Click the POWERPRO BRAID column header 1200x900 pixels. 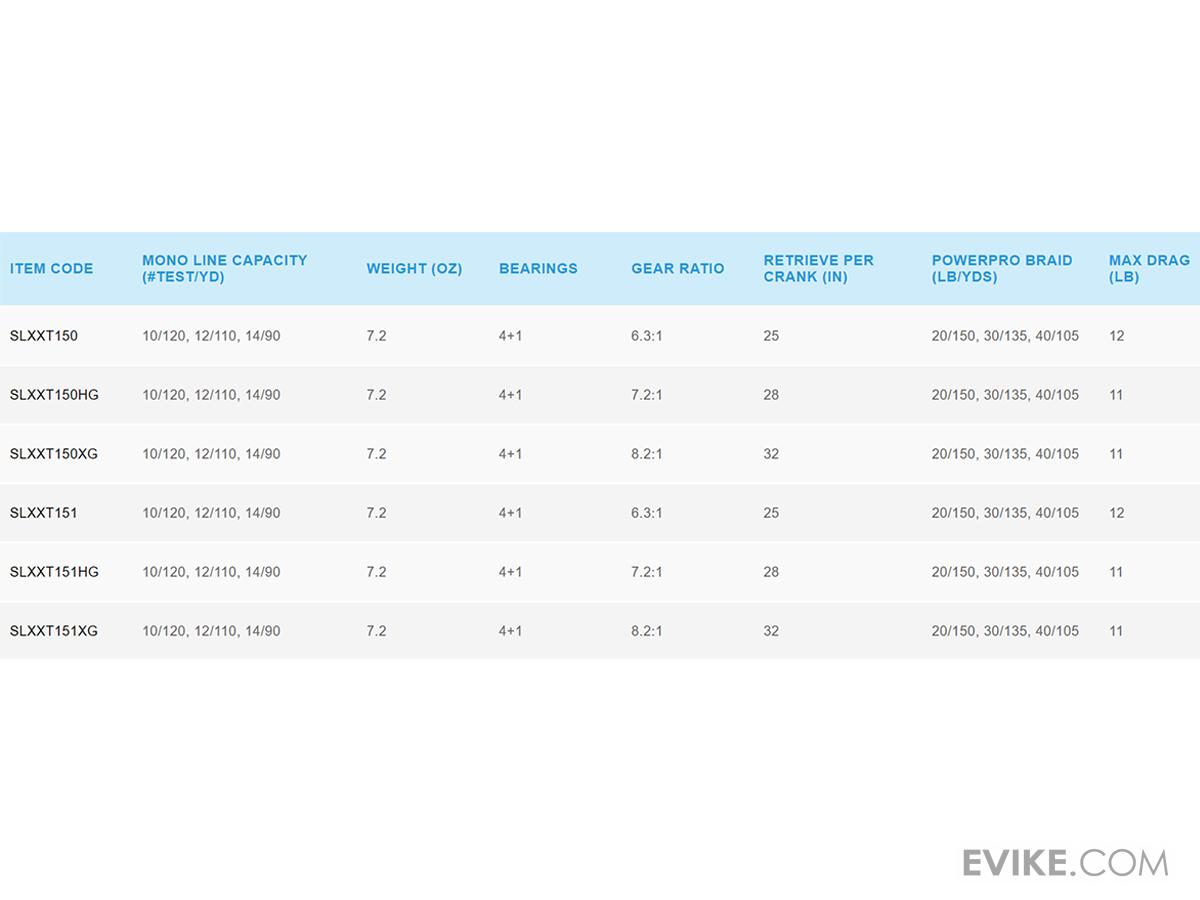point(1001,268)
